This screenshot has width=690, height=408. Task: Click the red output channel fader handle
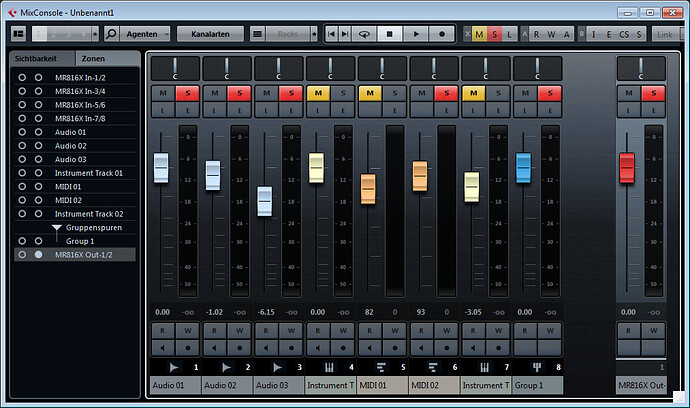pos(627,168)
